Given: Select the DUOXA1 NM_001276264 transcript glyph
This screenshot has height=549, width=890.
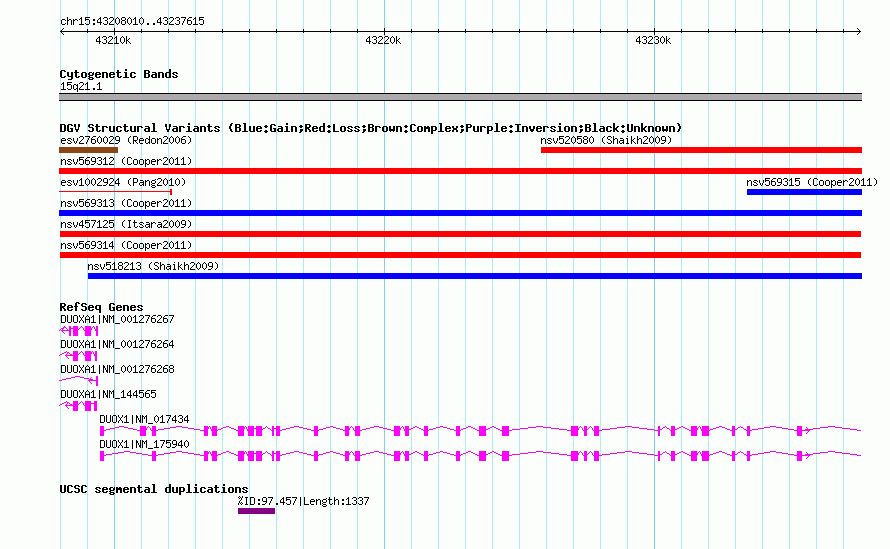Looking at the screenshot, I should [x=78, y=356].
